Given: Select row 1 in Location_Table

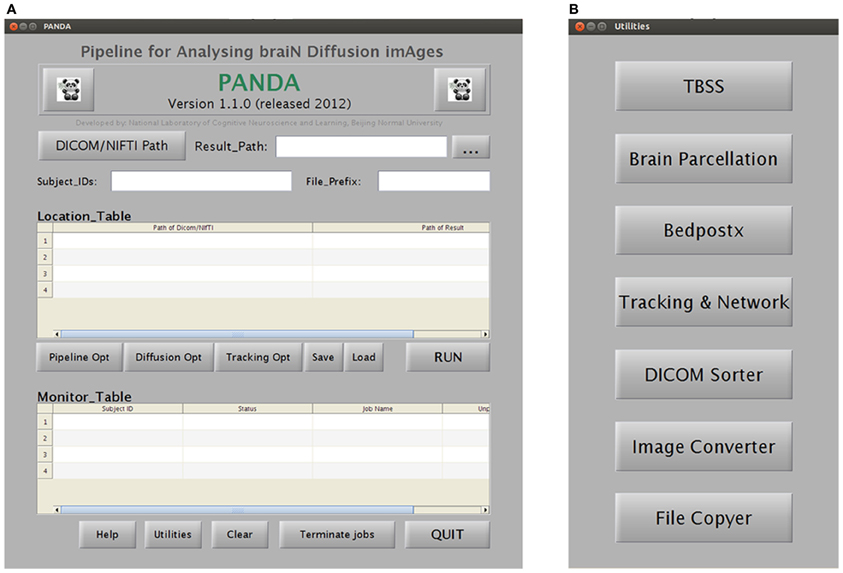Looking at the screenshot, I should point(263,241).
